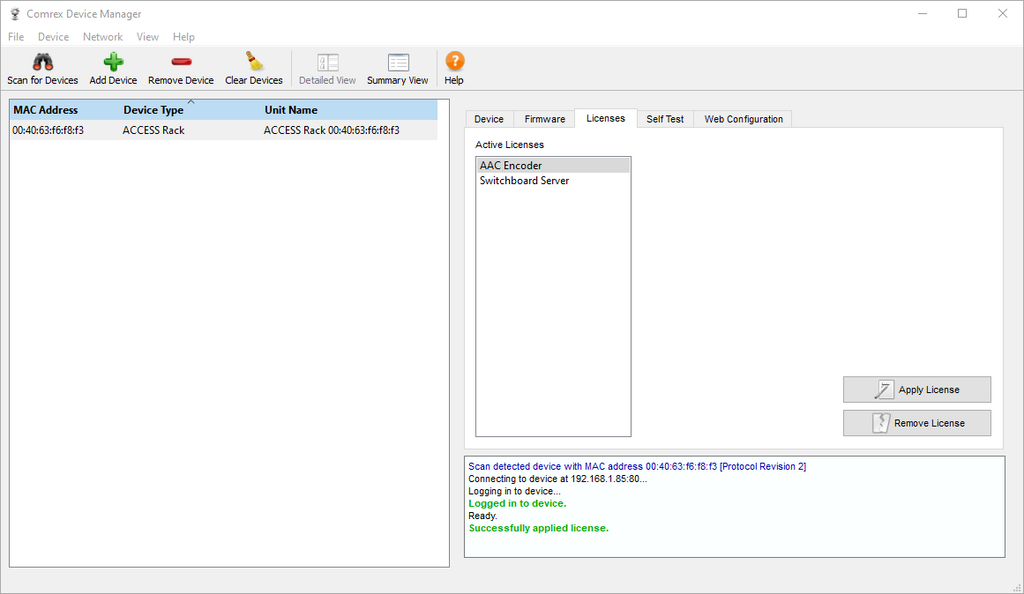The image size is (1024, 594).
Task: Click the Remove License button
Action: coord(917,423)
